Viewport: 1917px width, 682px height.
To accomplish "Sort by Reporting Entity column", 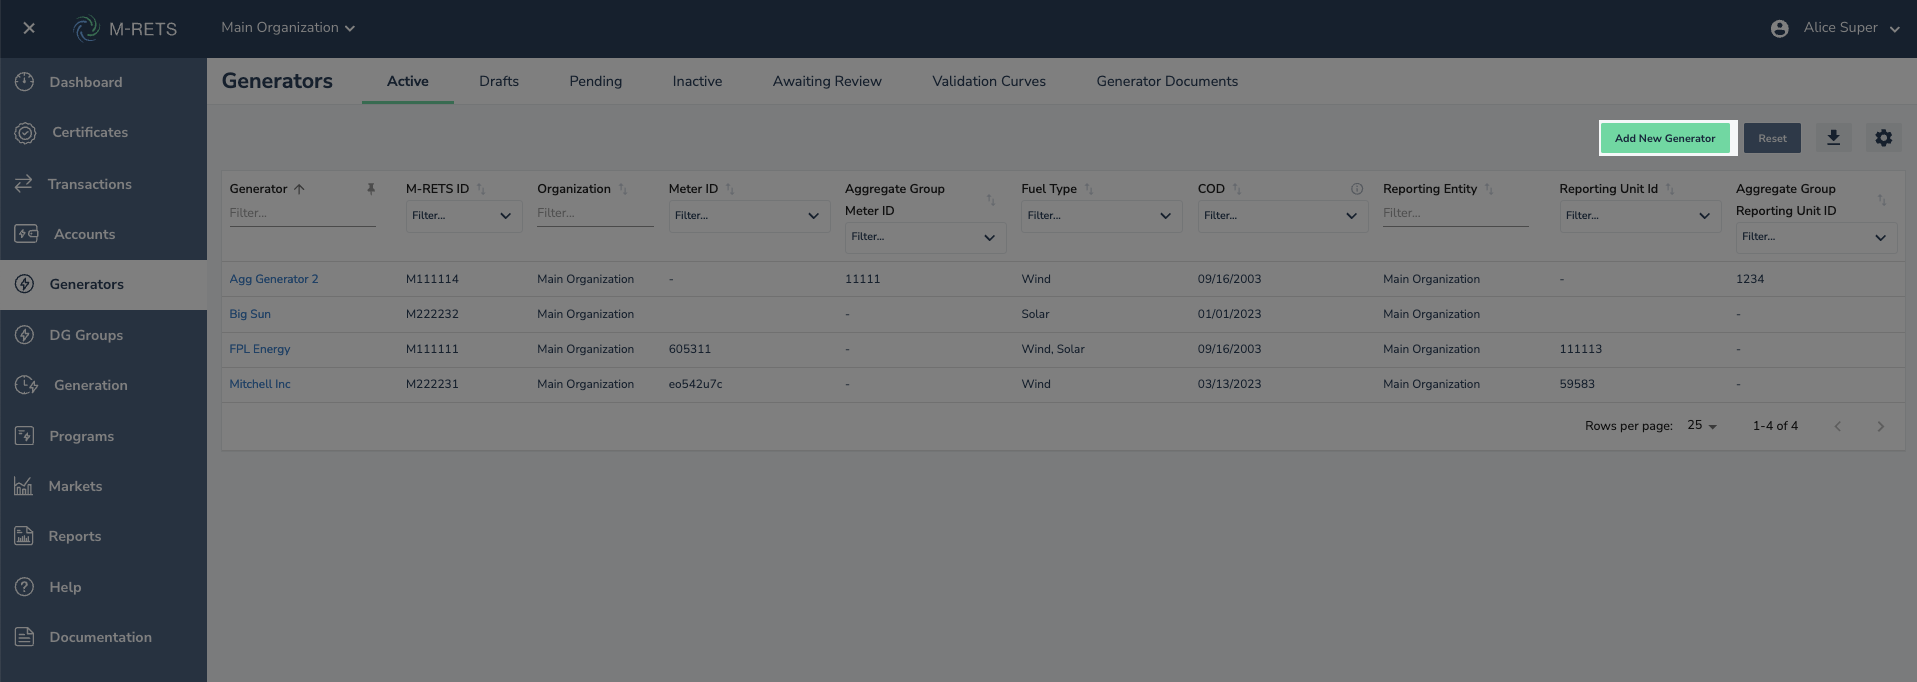I will click(1489, 189).
